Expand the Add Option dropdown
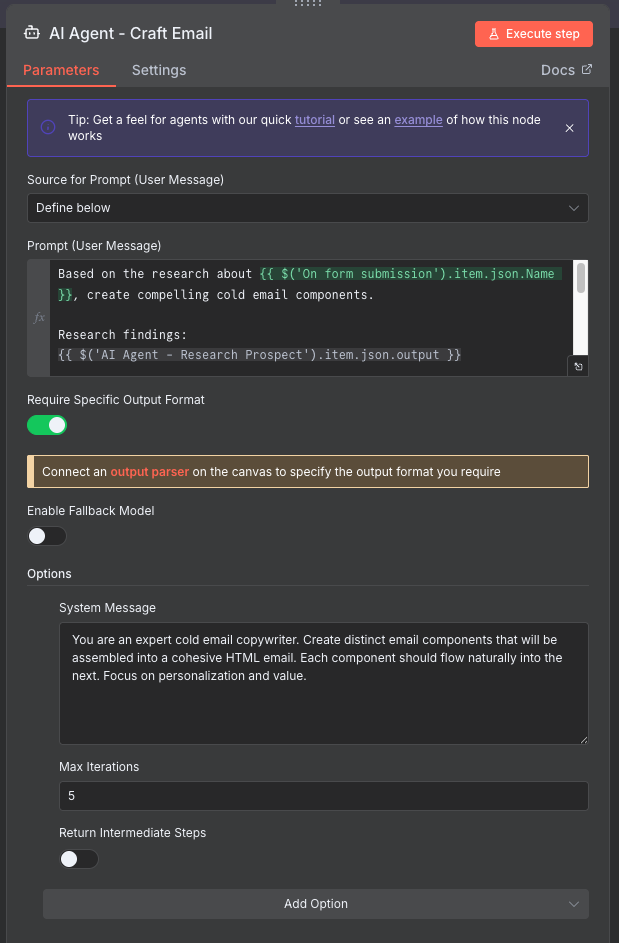 [x=315, y=903]
